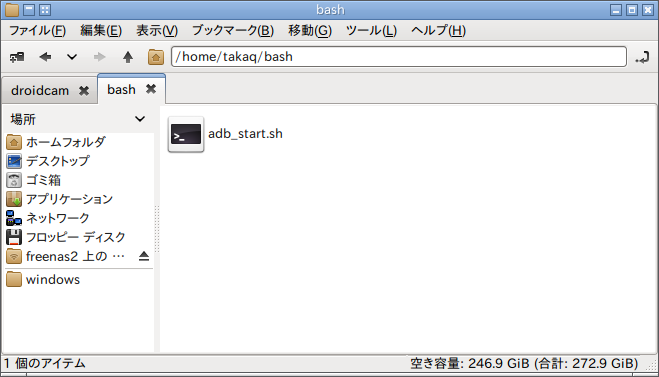Open a new window via toolbar icon
The image size is (659, 377).
17,57
